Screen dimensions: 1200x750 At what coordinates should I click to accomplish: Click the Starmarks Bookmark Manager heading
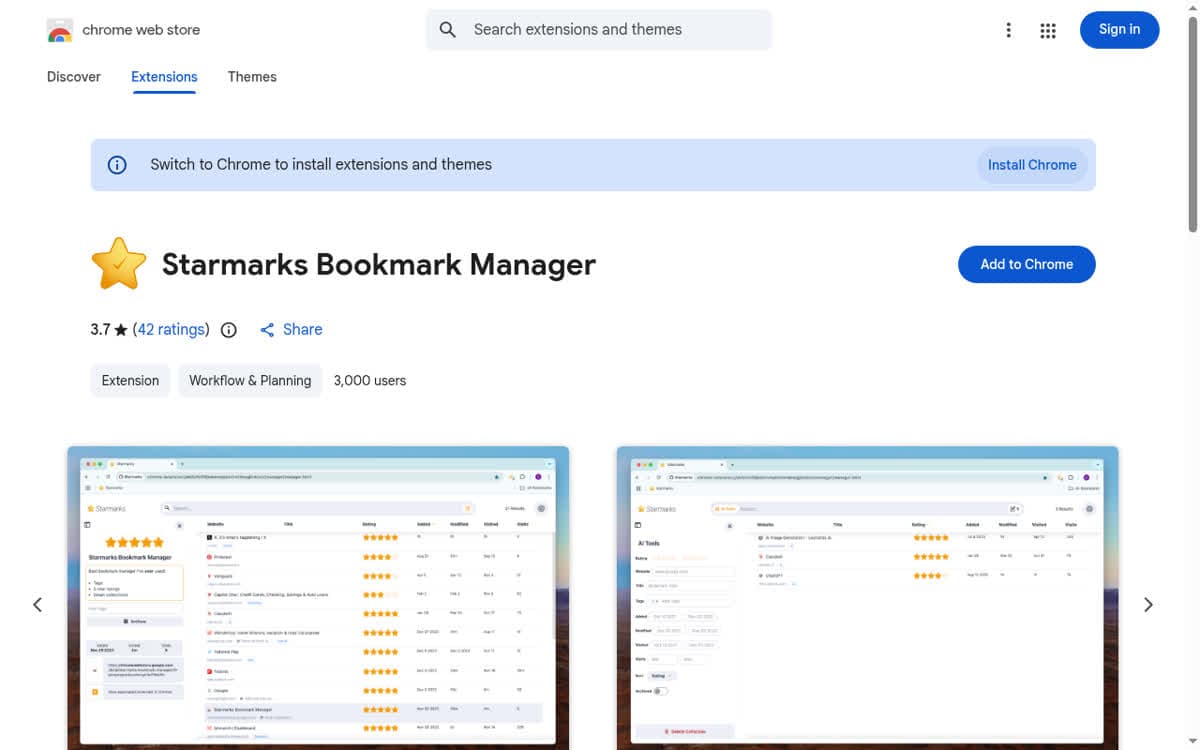(379, 265)
